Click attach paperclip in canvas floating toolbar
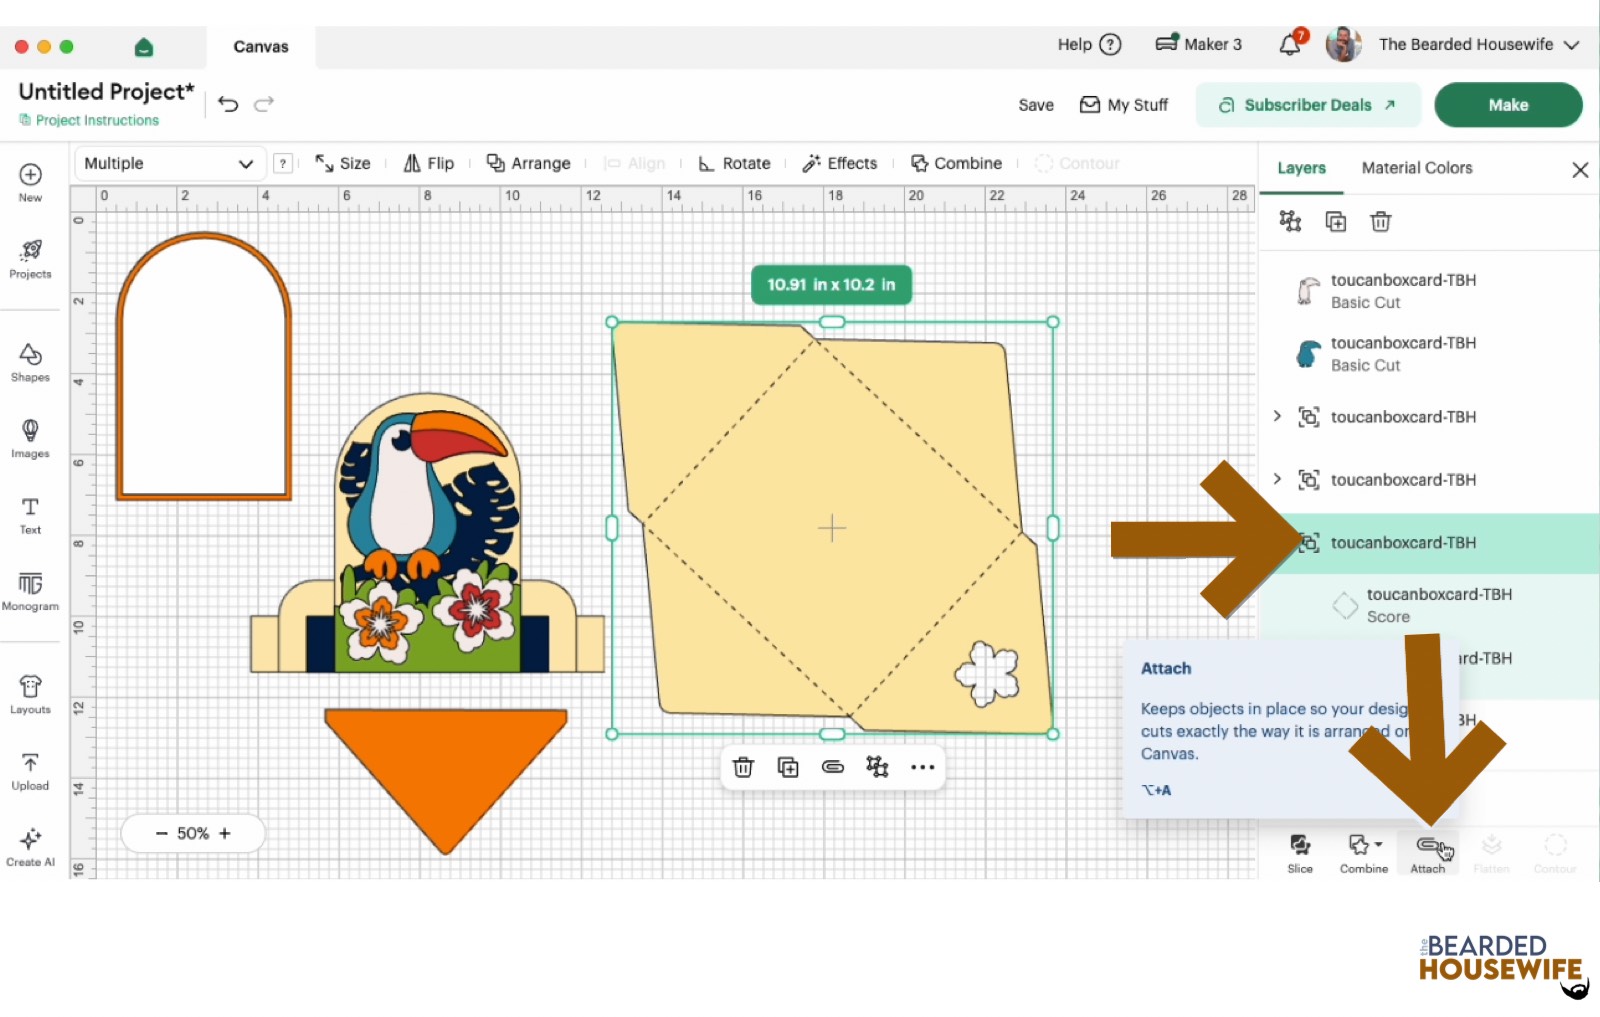Image resolution: width=1600 pixels, height=1017 pixels. point(833,767)
